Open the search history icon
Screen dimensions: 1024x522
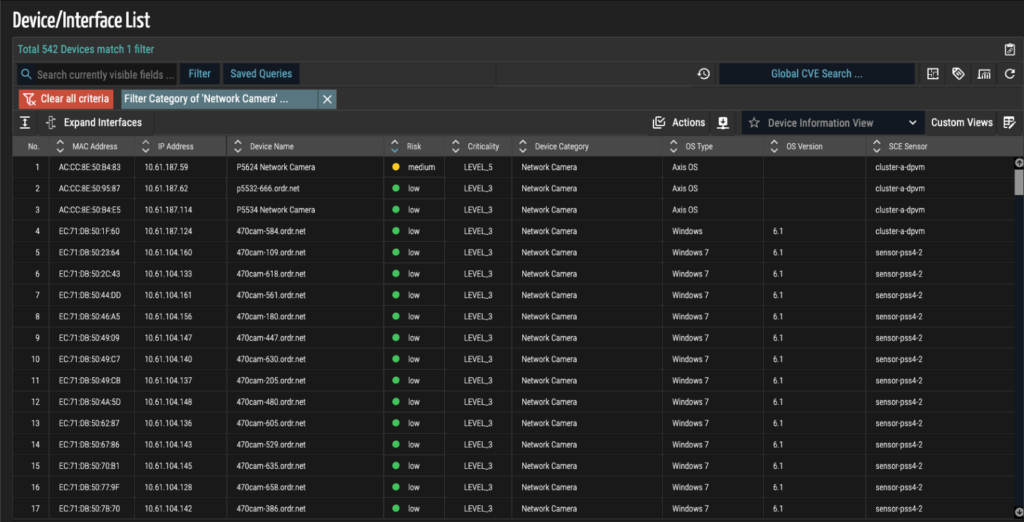coord(703,74)
